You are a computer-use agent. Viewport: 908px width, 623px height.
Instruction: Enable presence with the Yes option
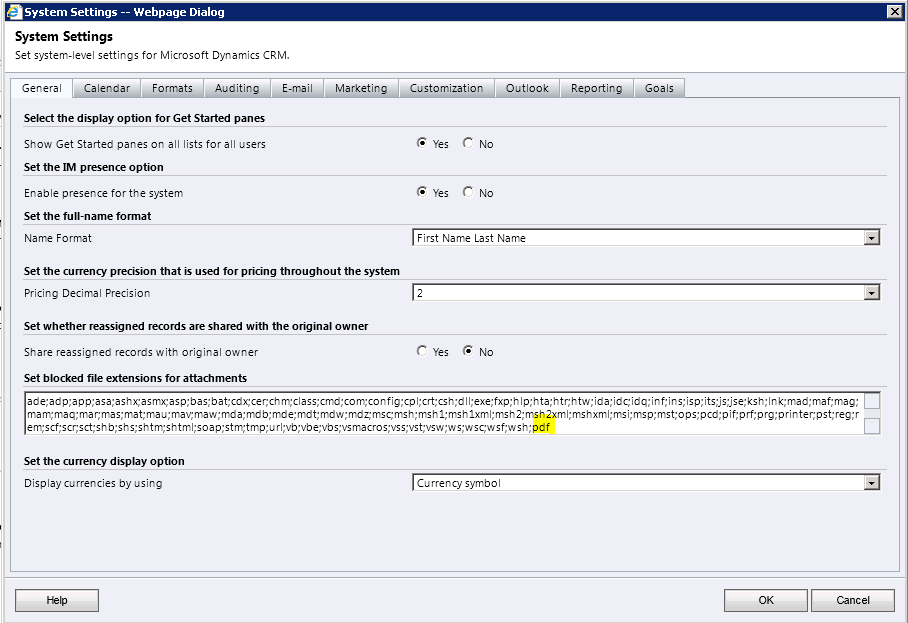[x=422, y=192]
